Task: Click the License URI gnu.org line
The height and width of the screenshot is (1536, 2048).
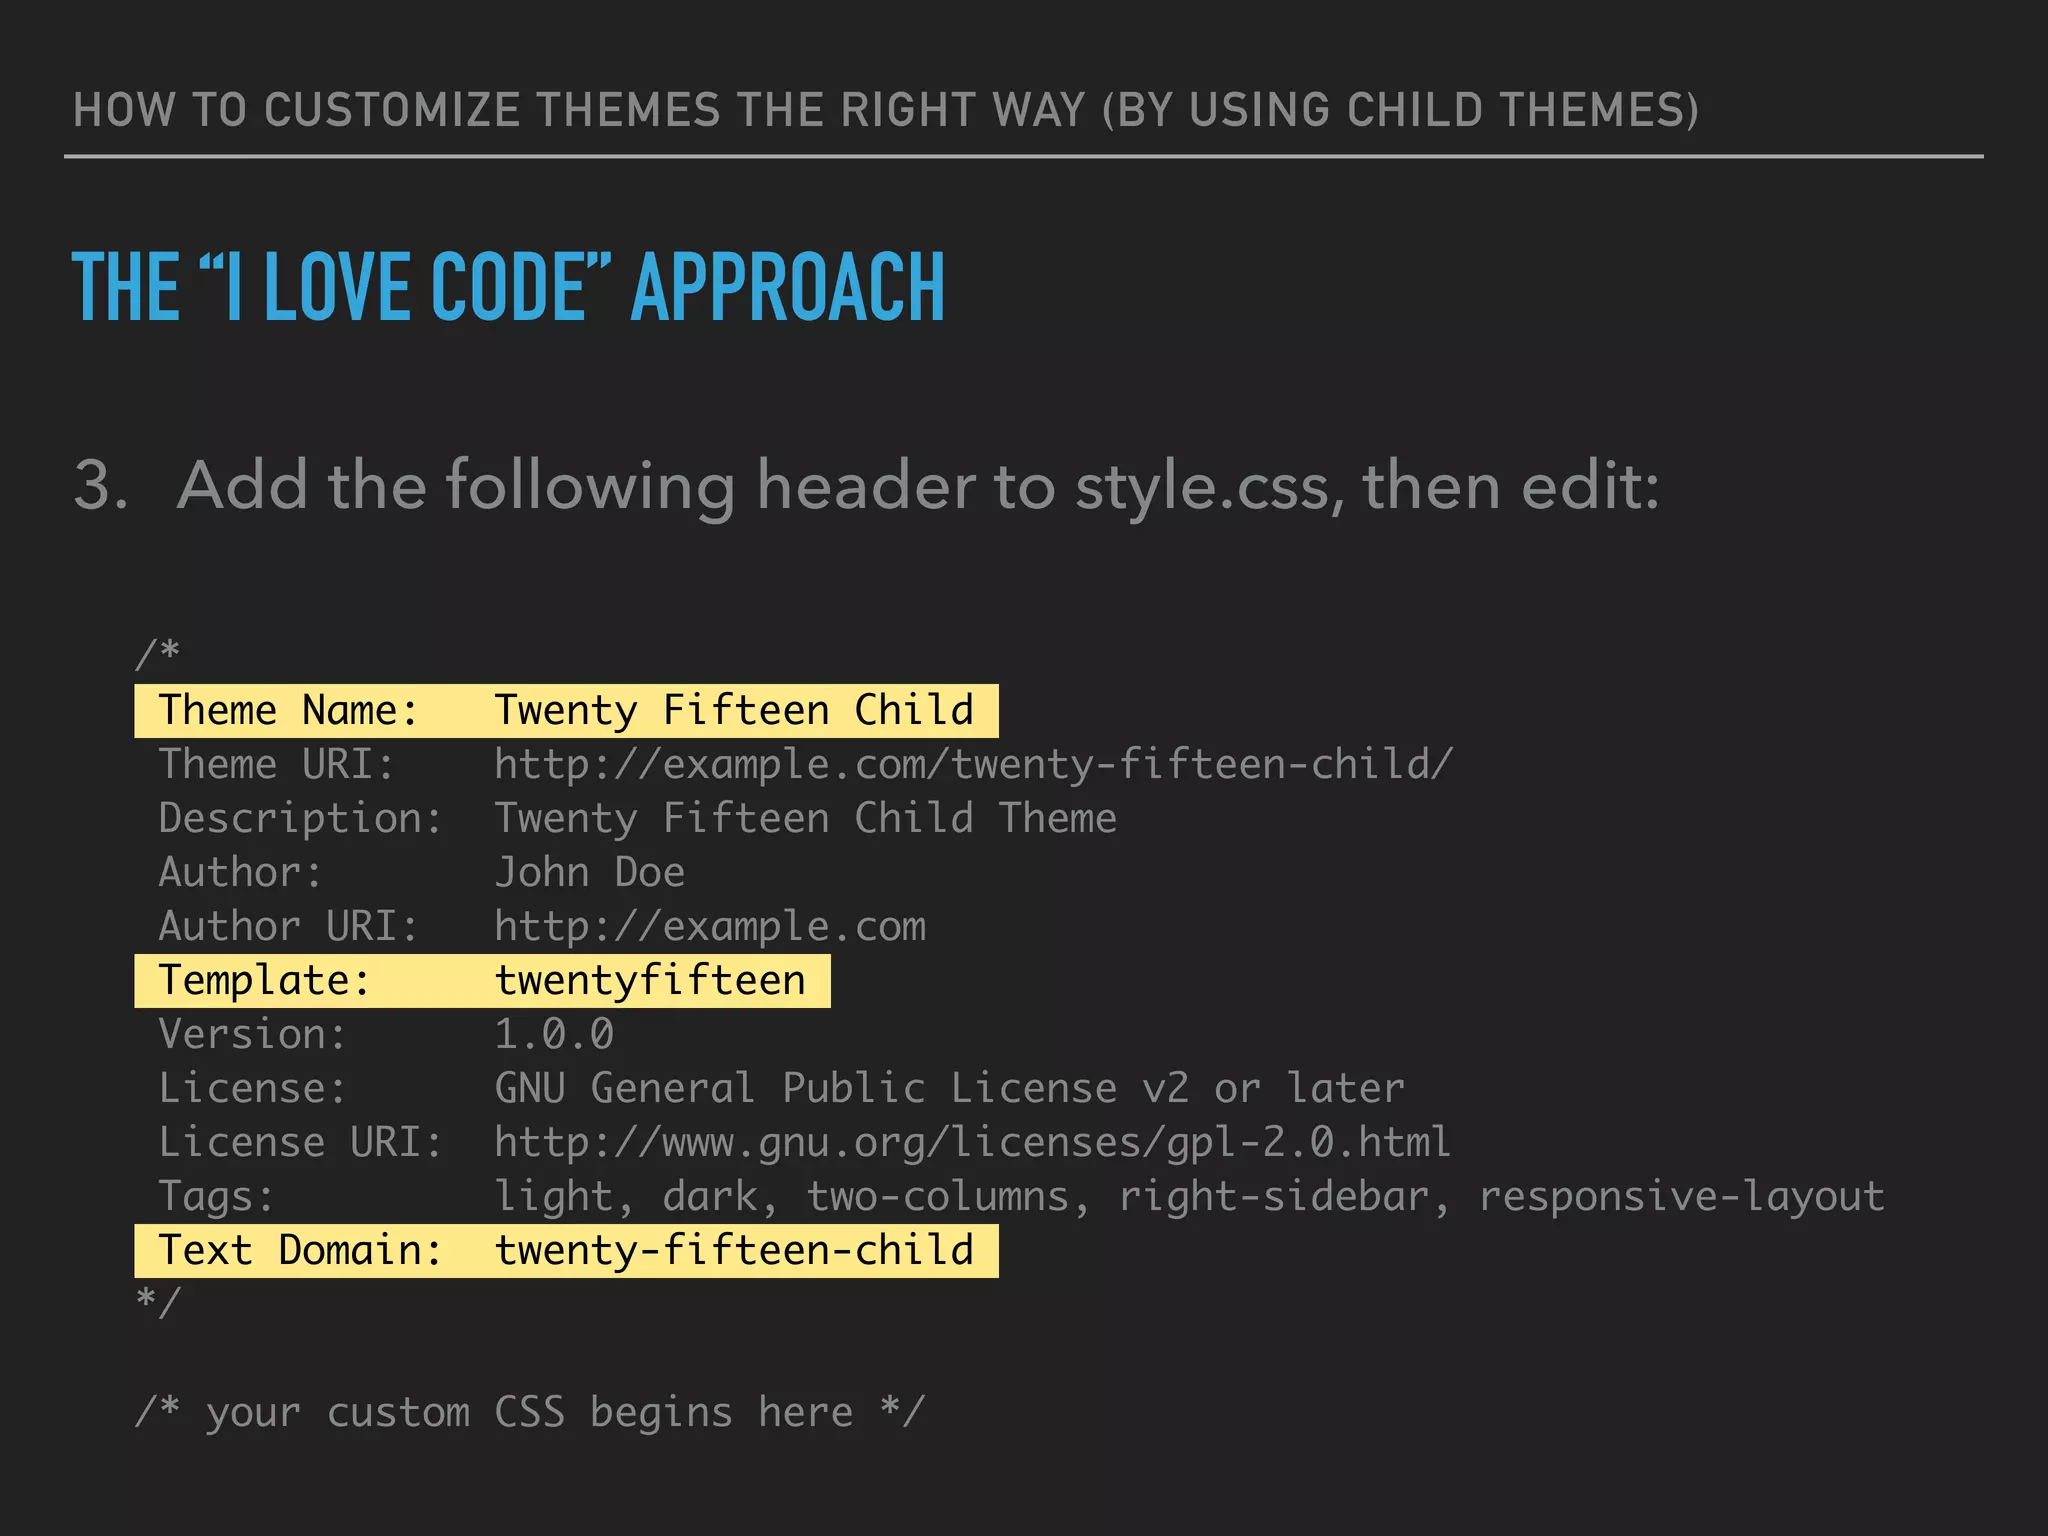Action: (805, 1143)
